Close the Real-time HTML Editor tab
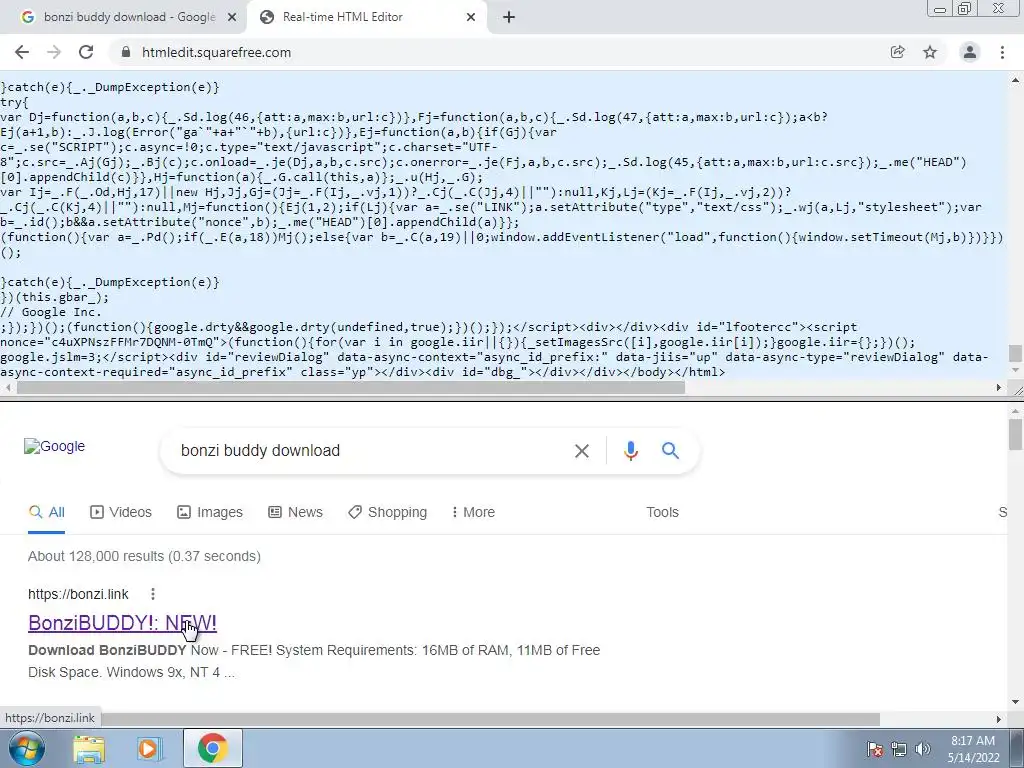Viewport: 1024px width, 768px height. click(471, 18)
